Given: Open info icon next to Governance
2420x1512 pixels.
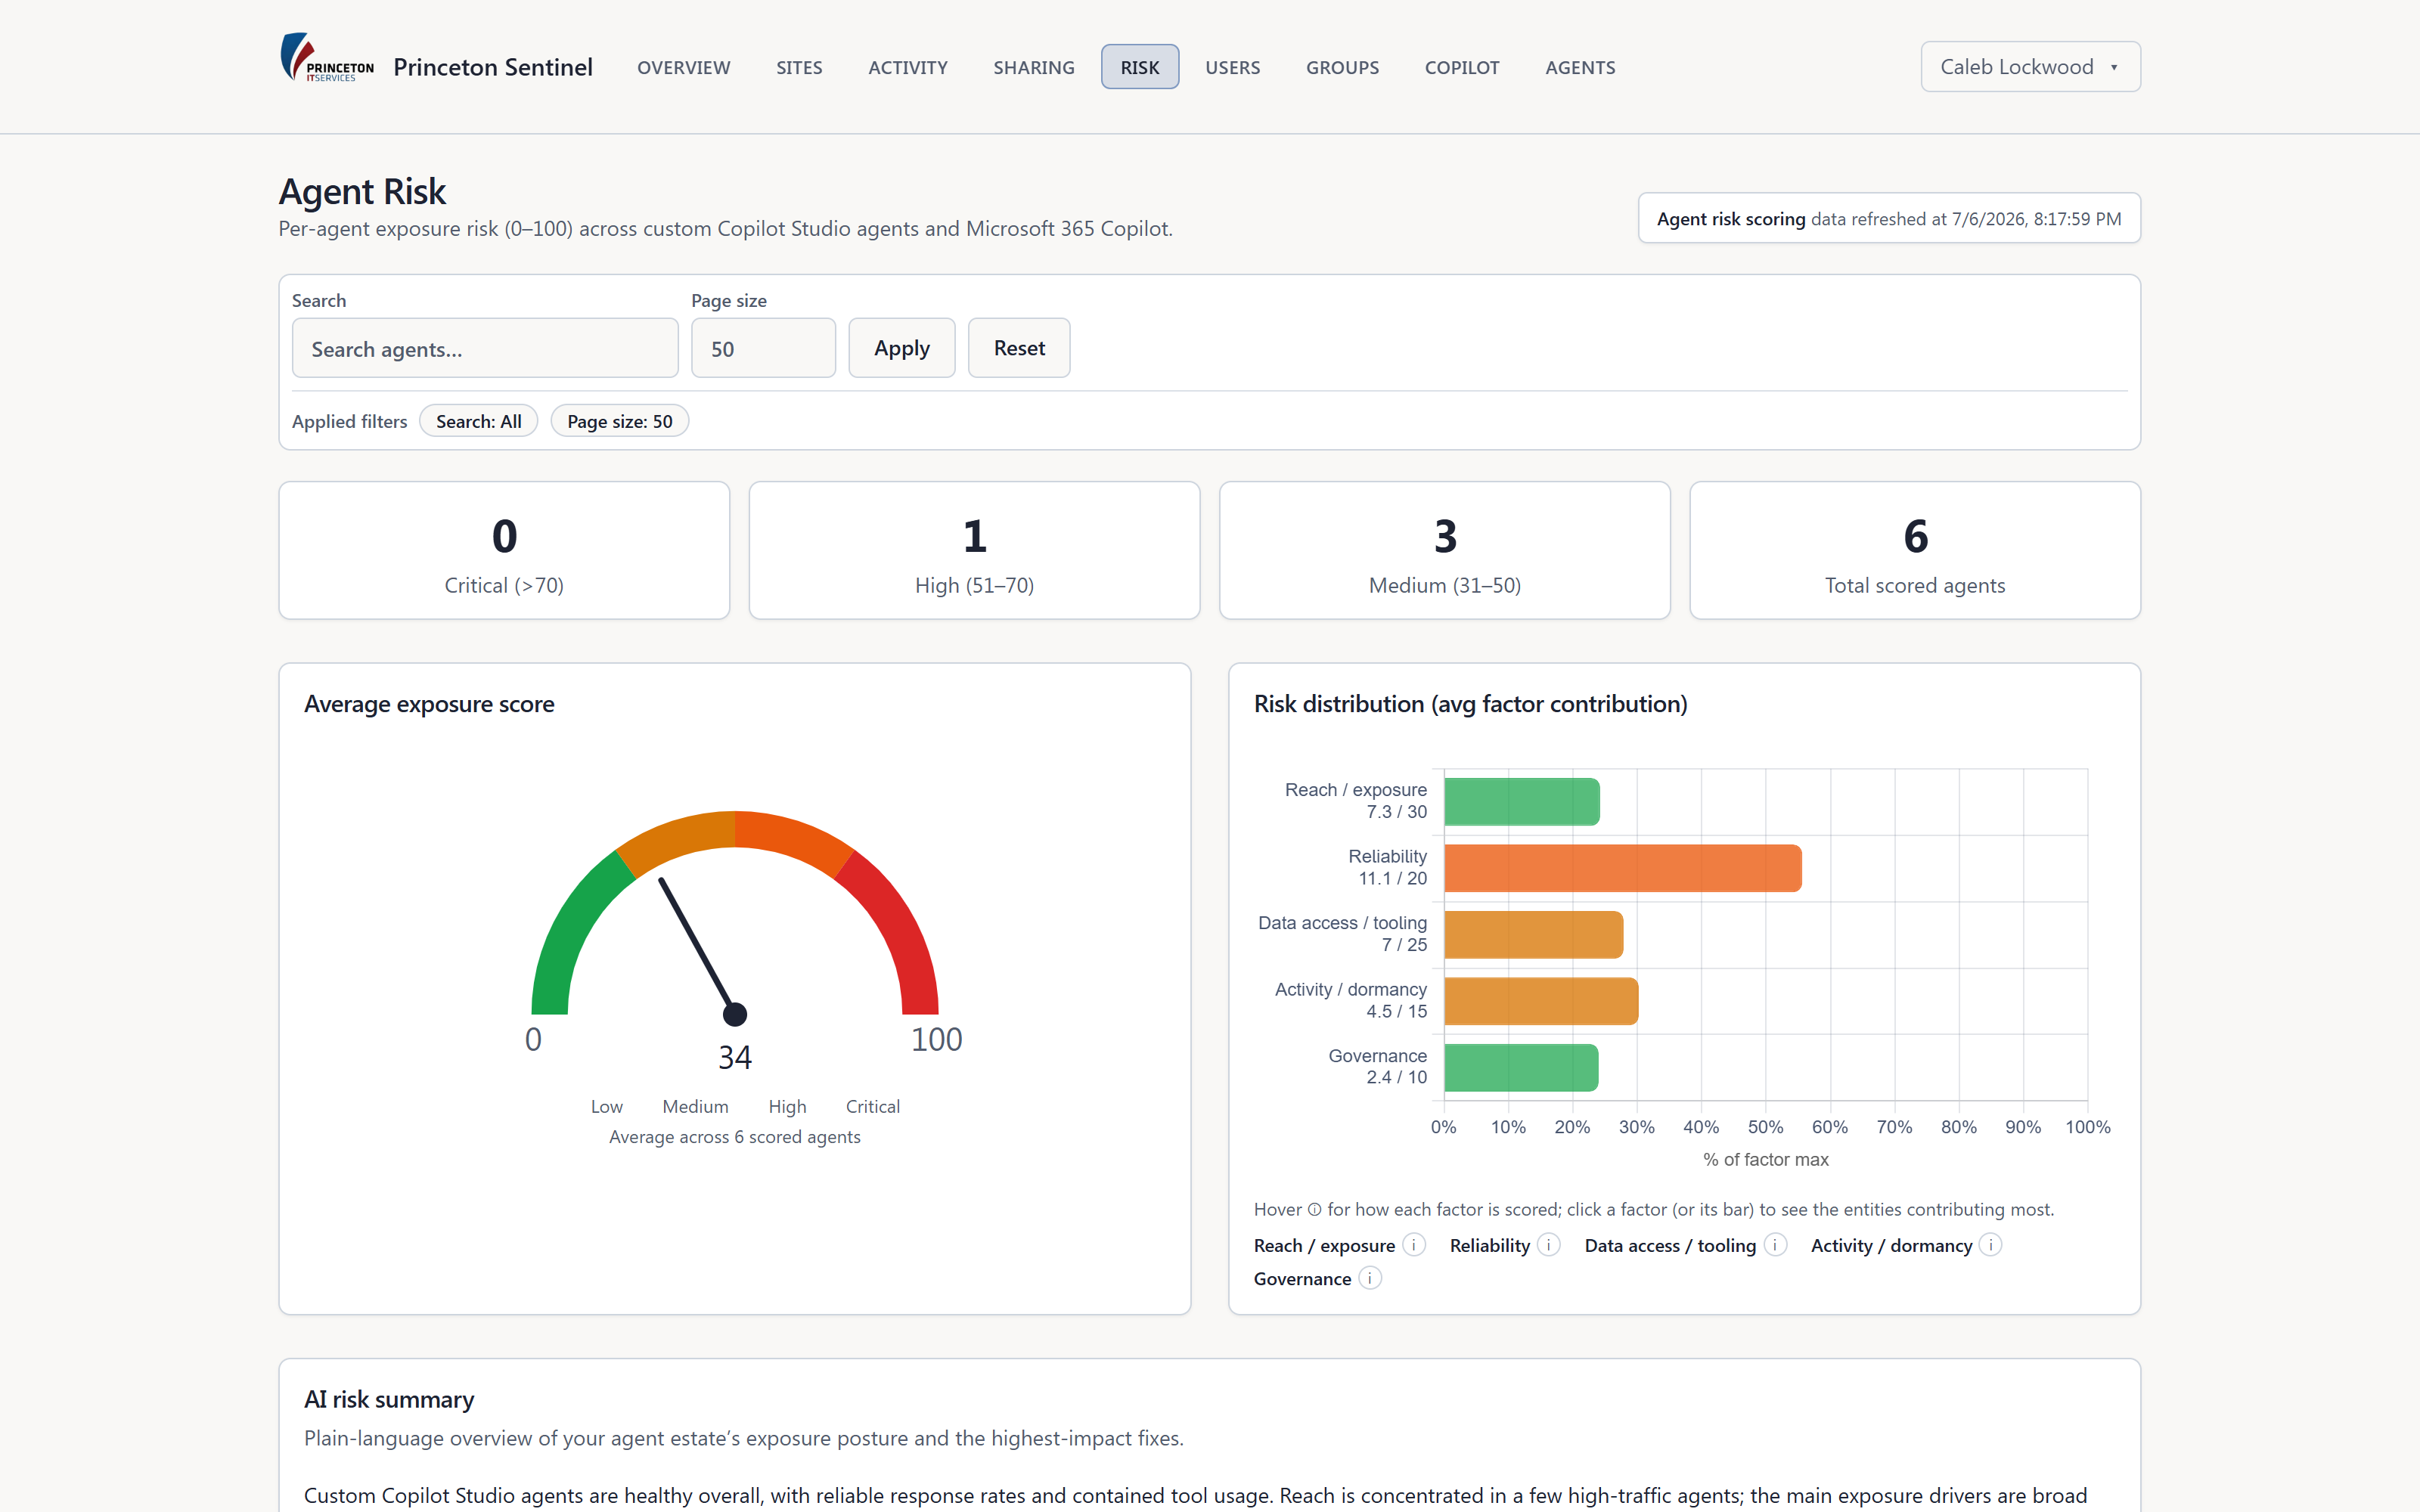Looking at the screenshot, I should (x=1370, y=1278).
